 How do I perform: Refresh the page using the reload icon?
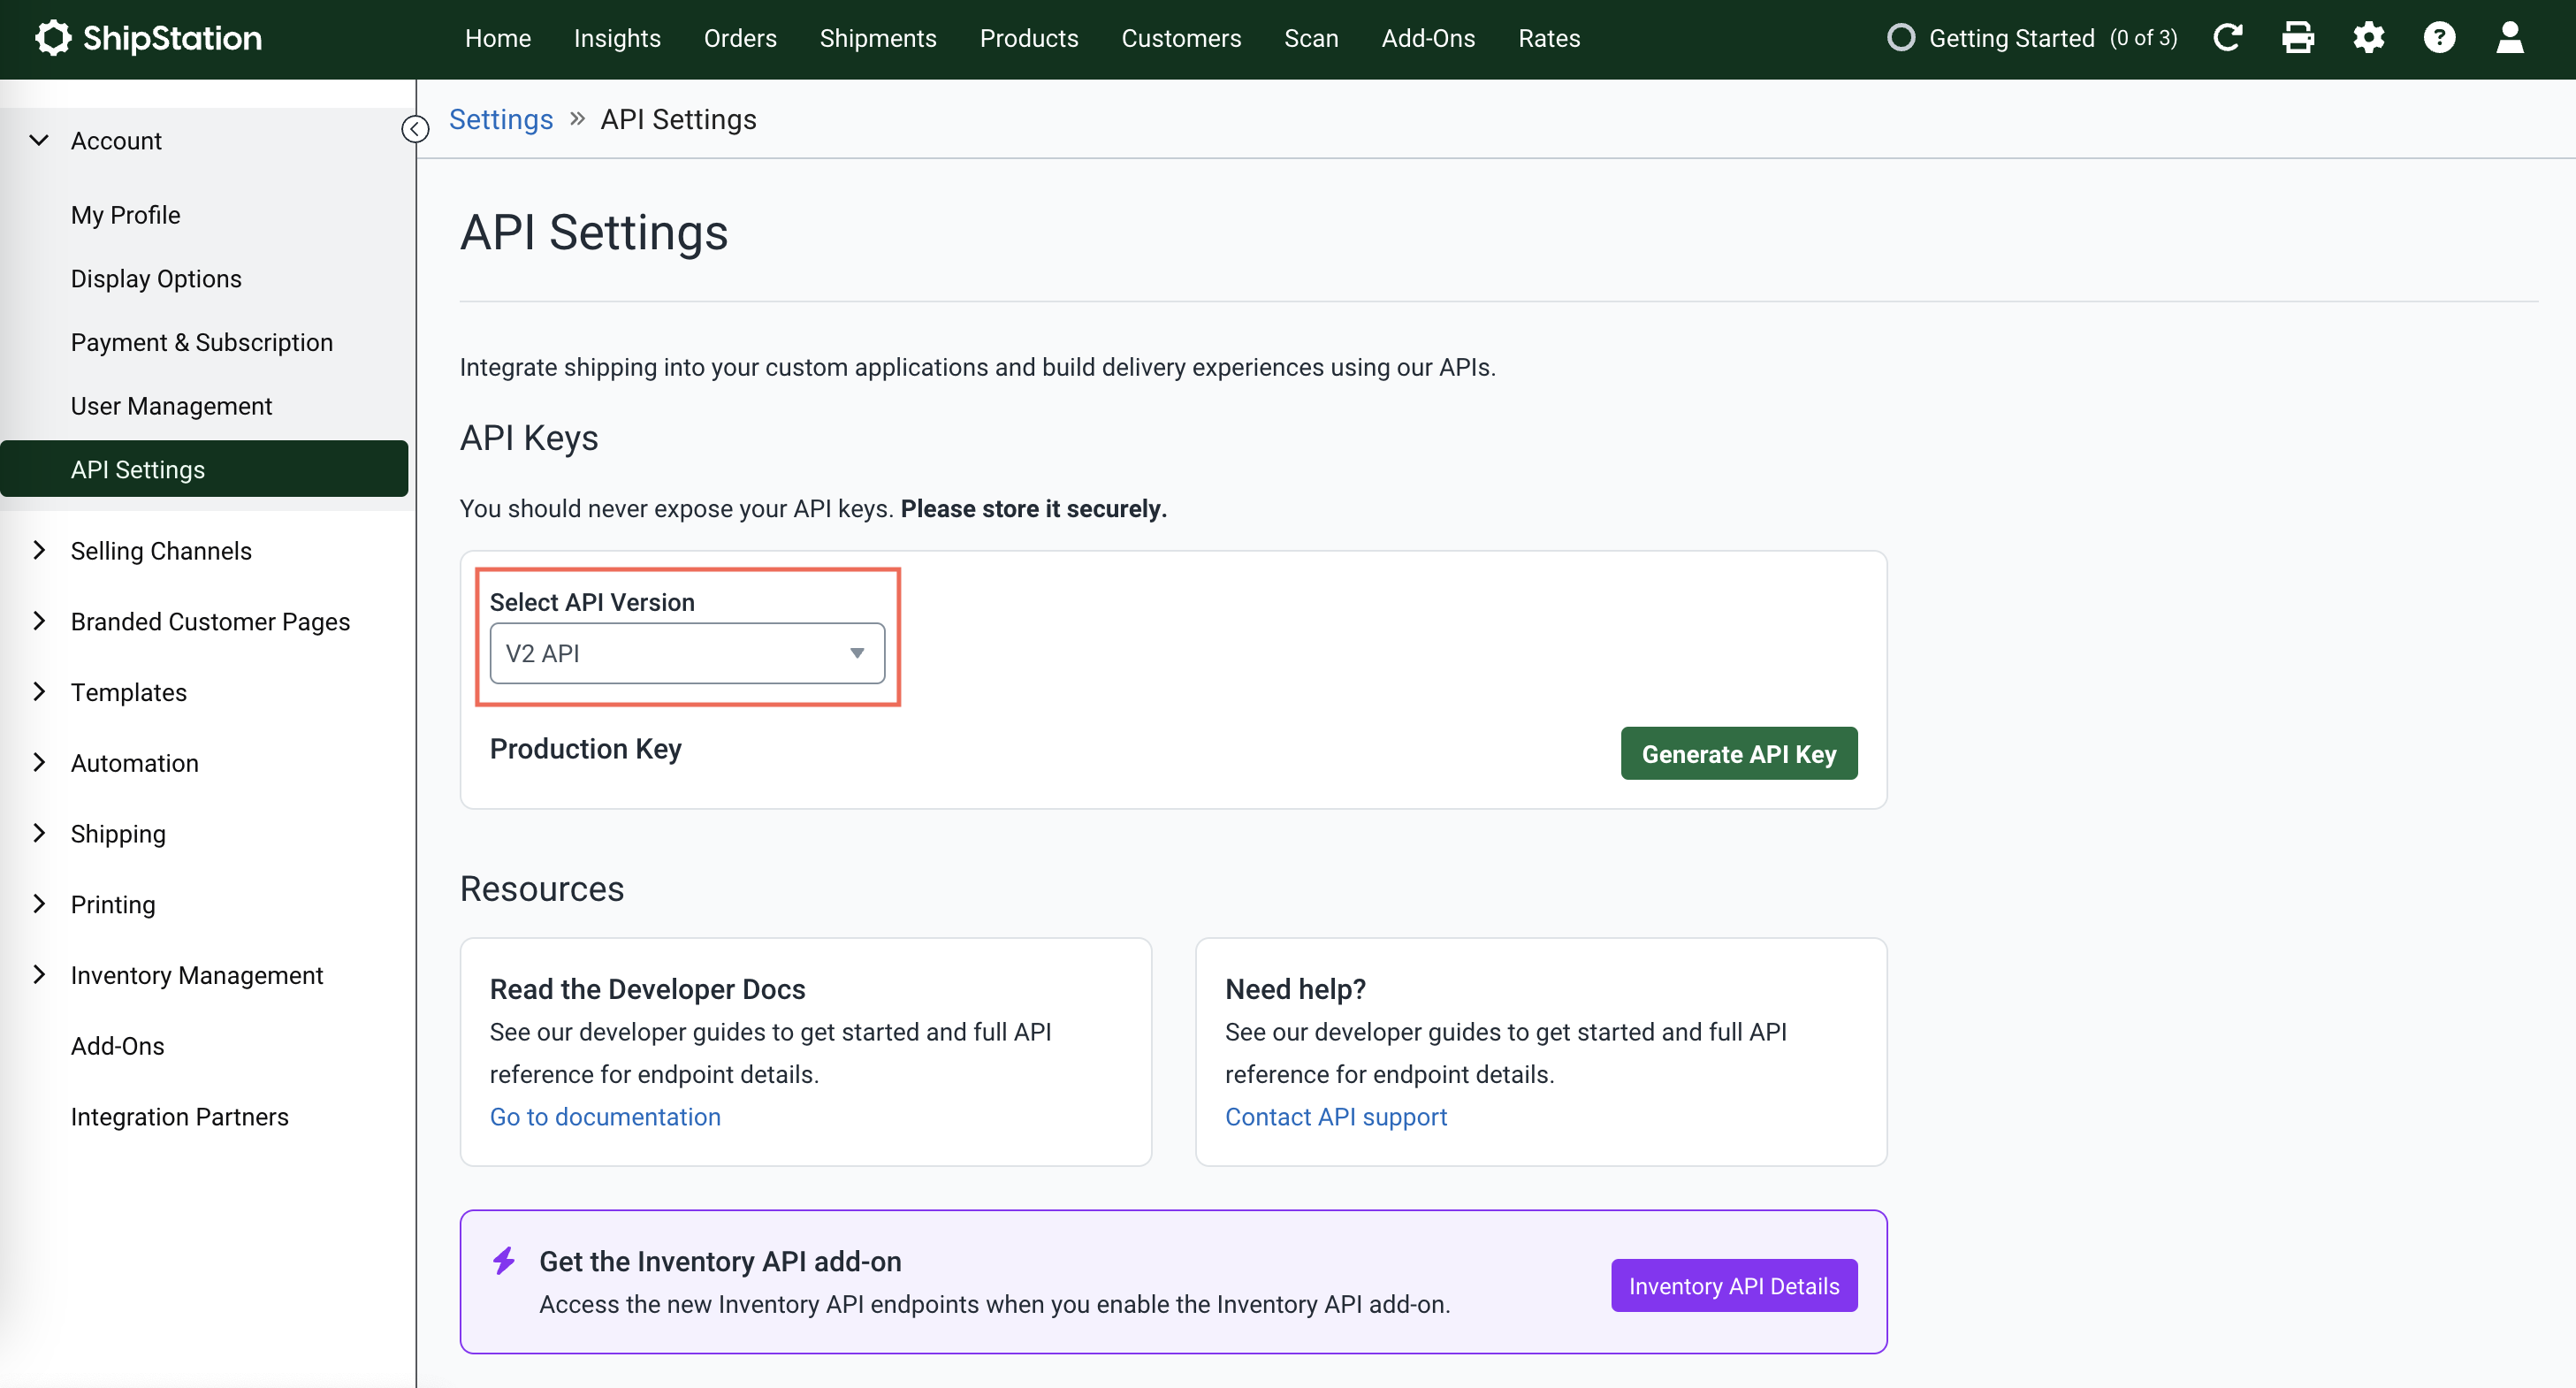click(2228, 38)
